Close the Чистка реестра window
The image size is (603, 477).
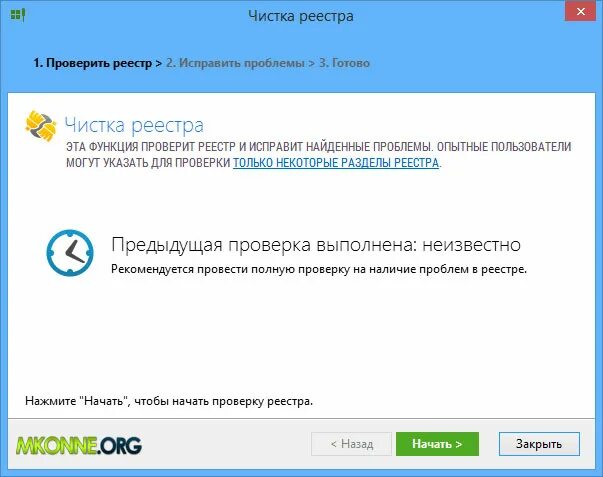(x=580, y=12)
